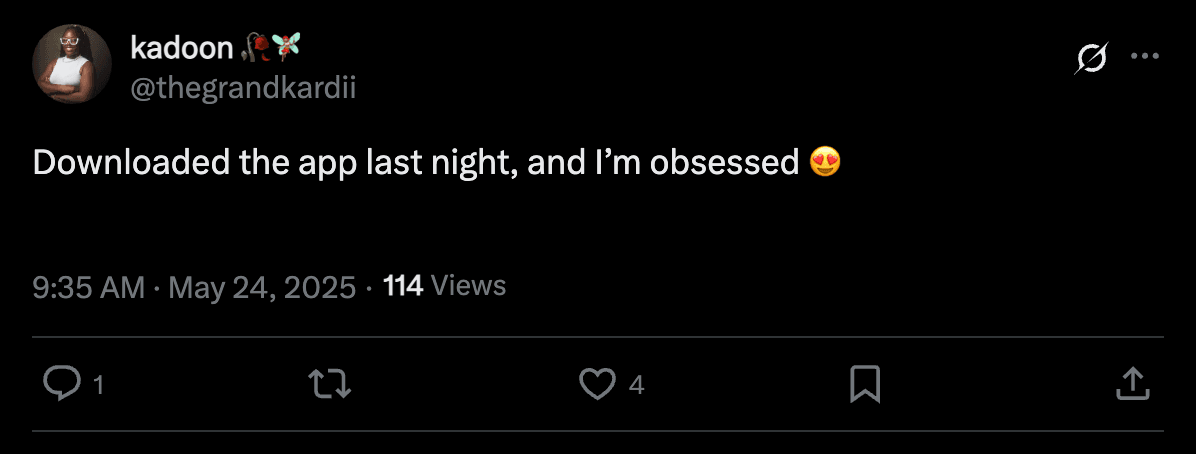1196x454 pixels.
Task: Open the three-dot more options menu
Action: click(x=1144, y=57)
